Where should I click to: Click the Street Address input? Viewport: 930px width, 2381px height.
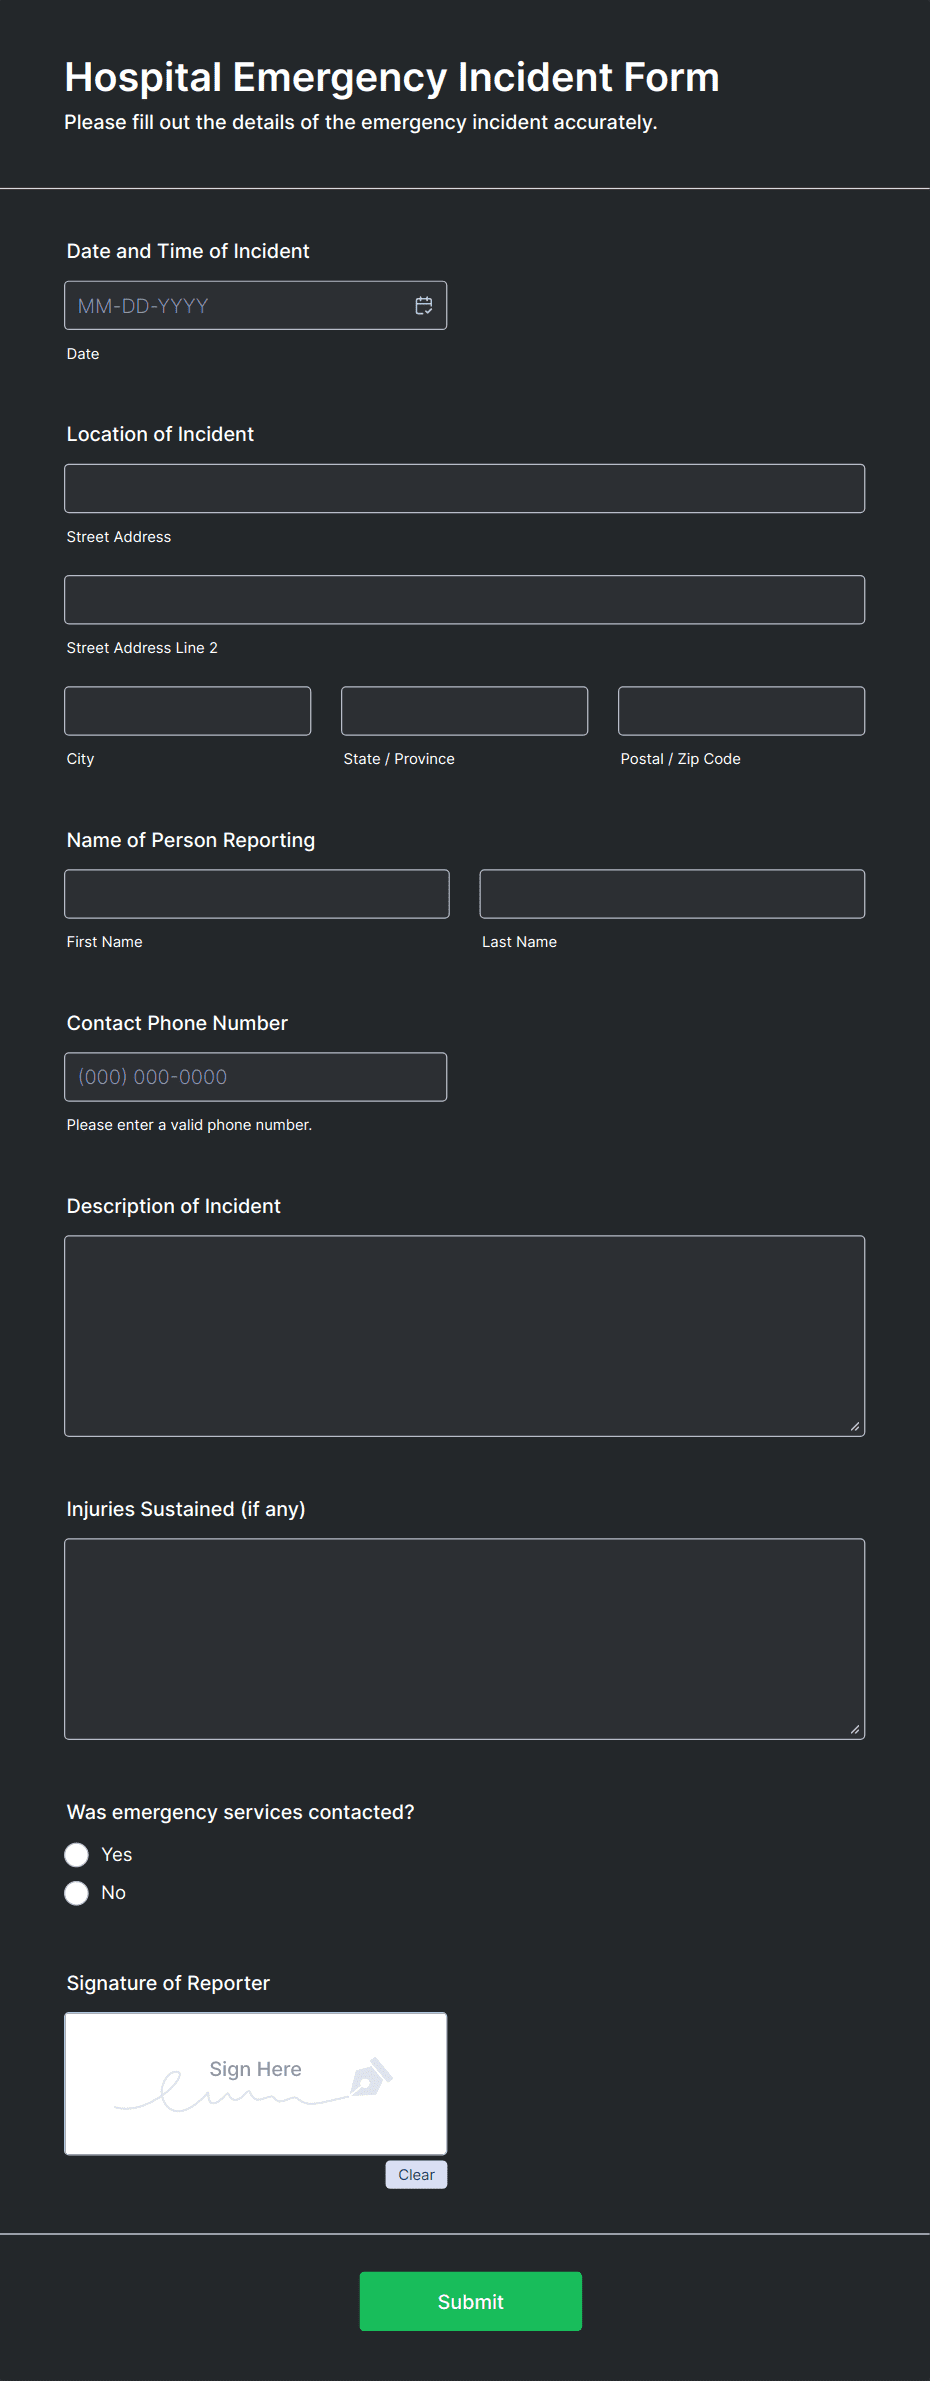[465, 489]
